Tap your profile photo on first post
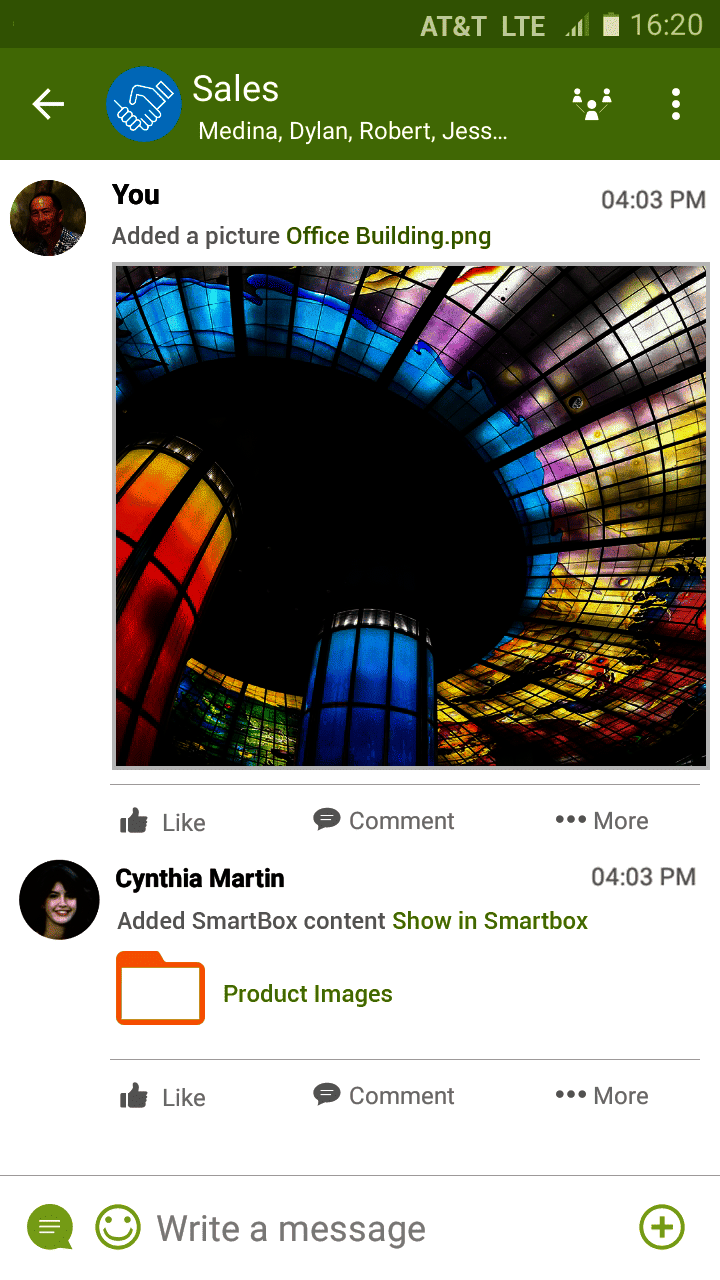This screenshot has width=720, height=1280. tap(48, 218)
